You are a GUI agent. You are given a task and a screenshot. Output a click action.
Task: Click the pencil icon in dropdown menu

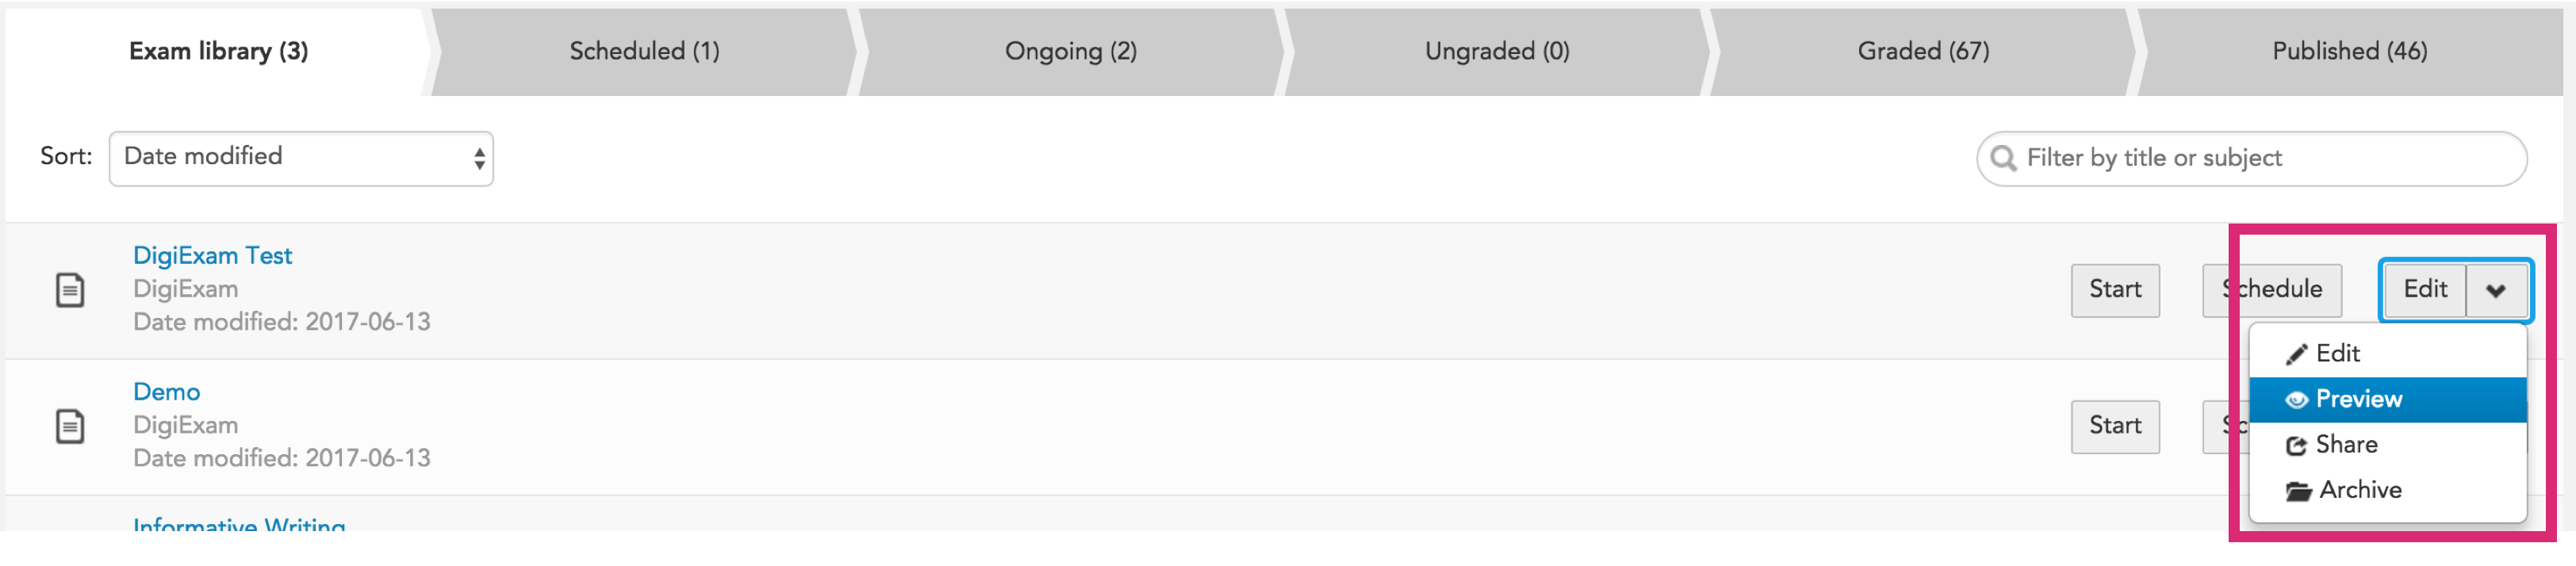(x=2296, y=355)
